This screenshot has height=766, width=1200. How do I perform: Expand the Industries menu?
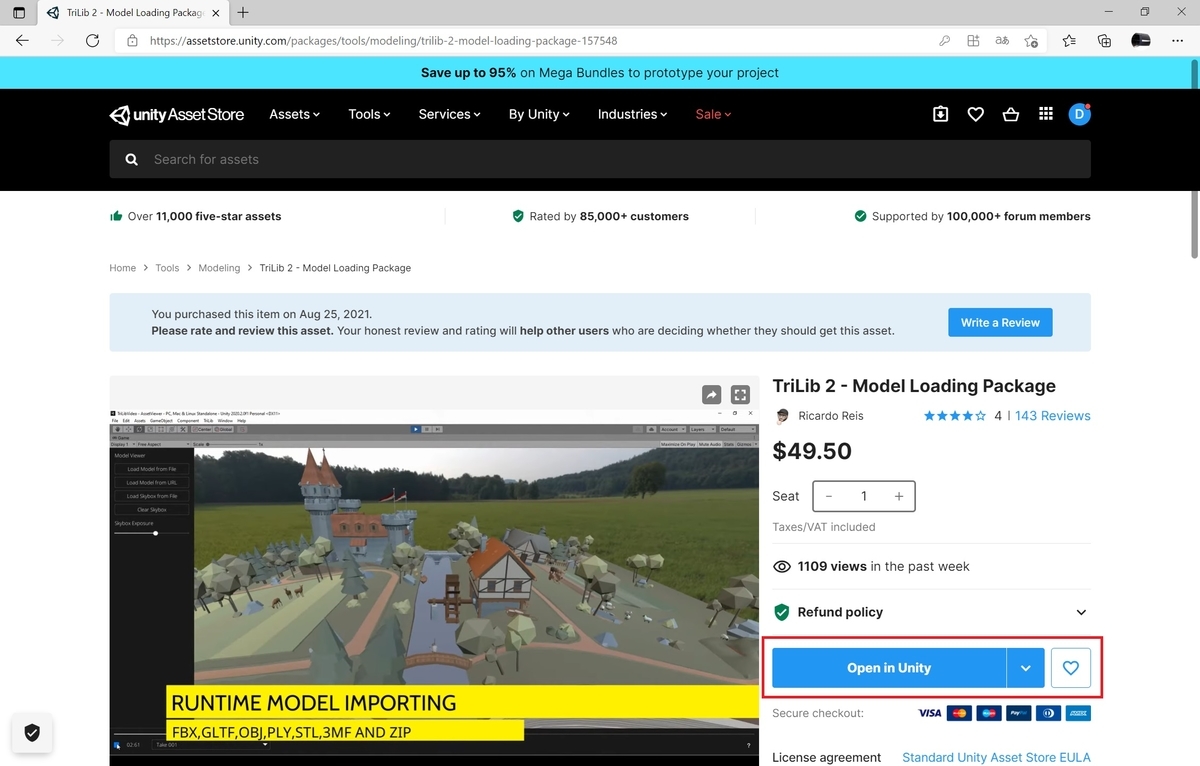pos(632,114)
